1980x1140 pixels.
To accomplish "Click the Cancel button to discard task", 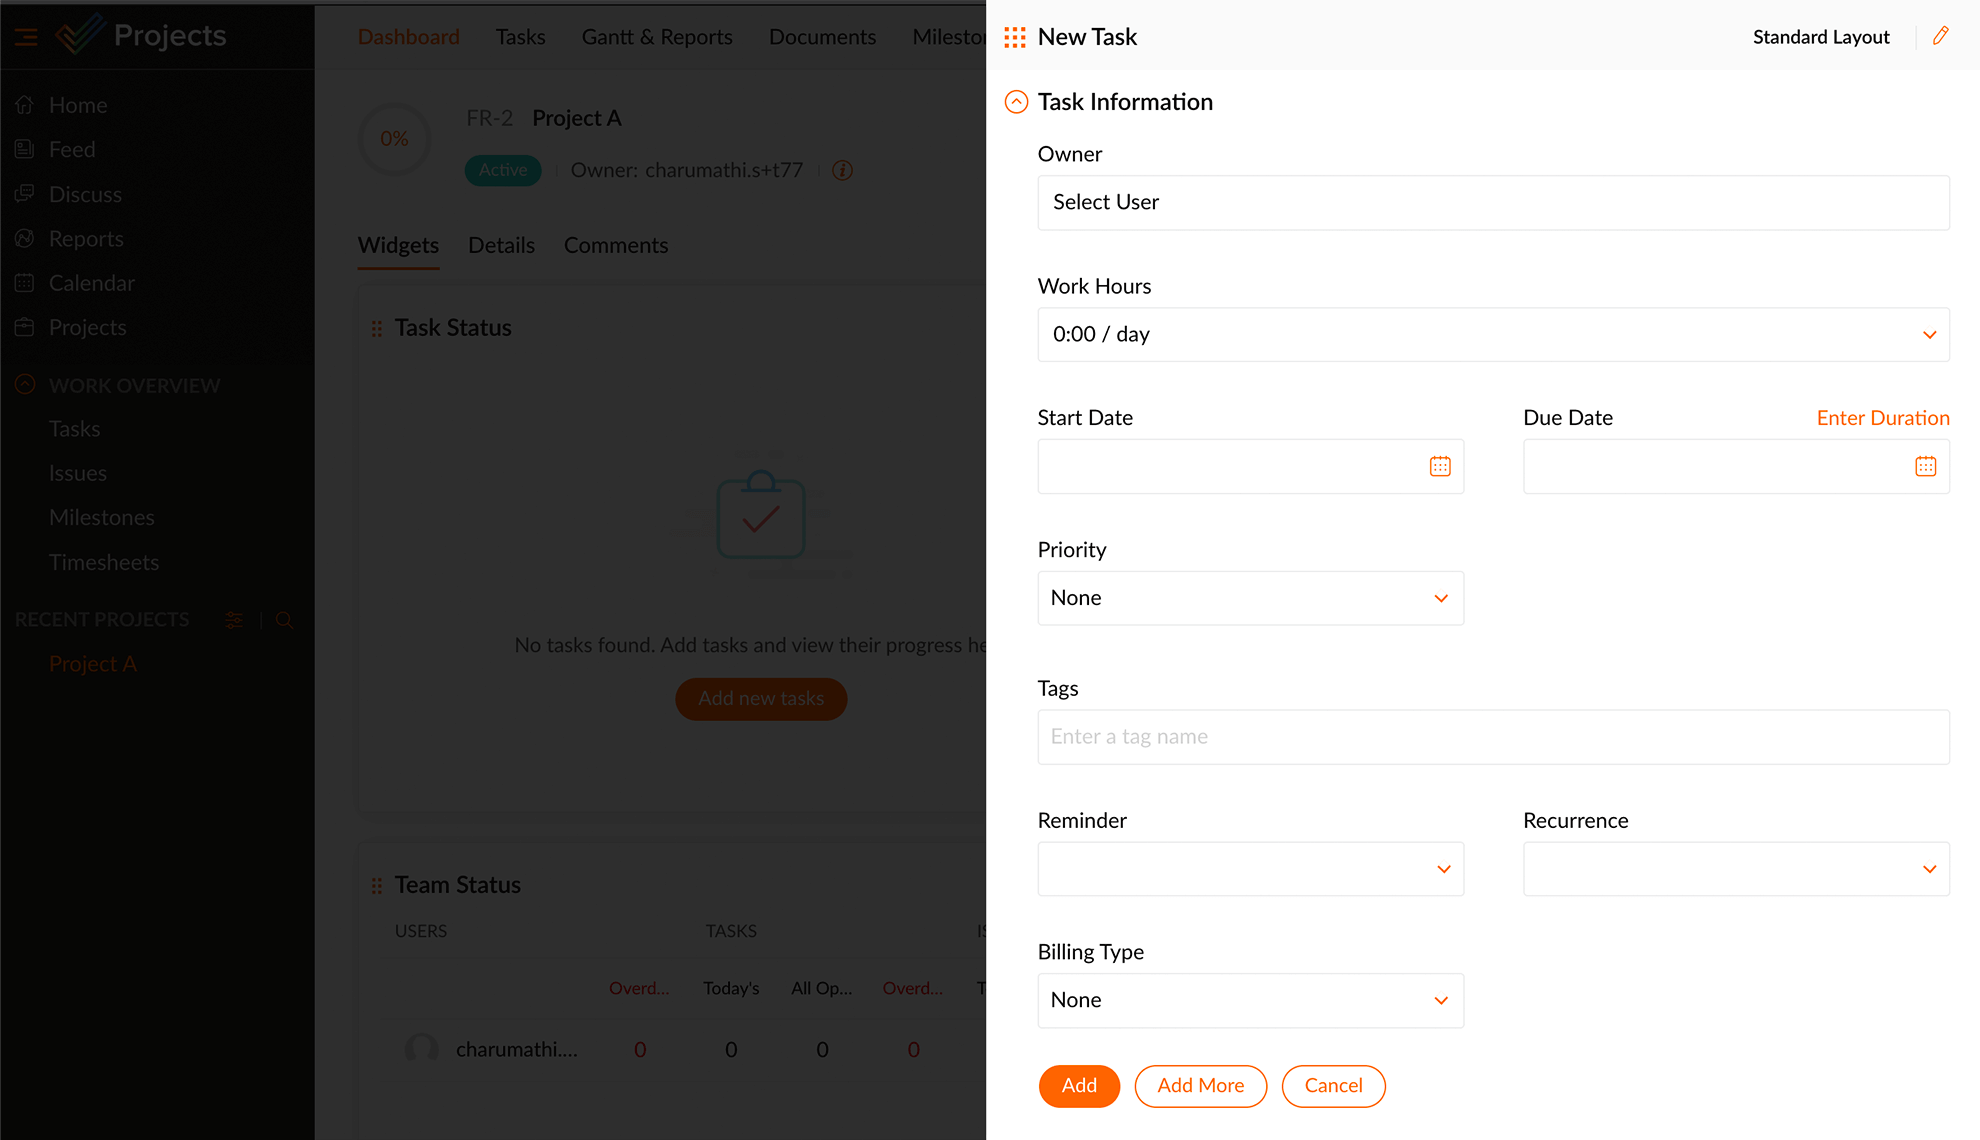I will (1333, 1086).
